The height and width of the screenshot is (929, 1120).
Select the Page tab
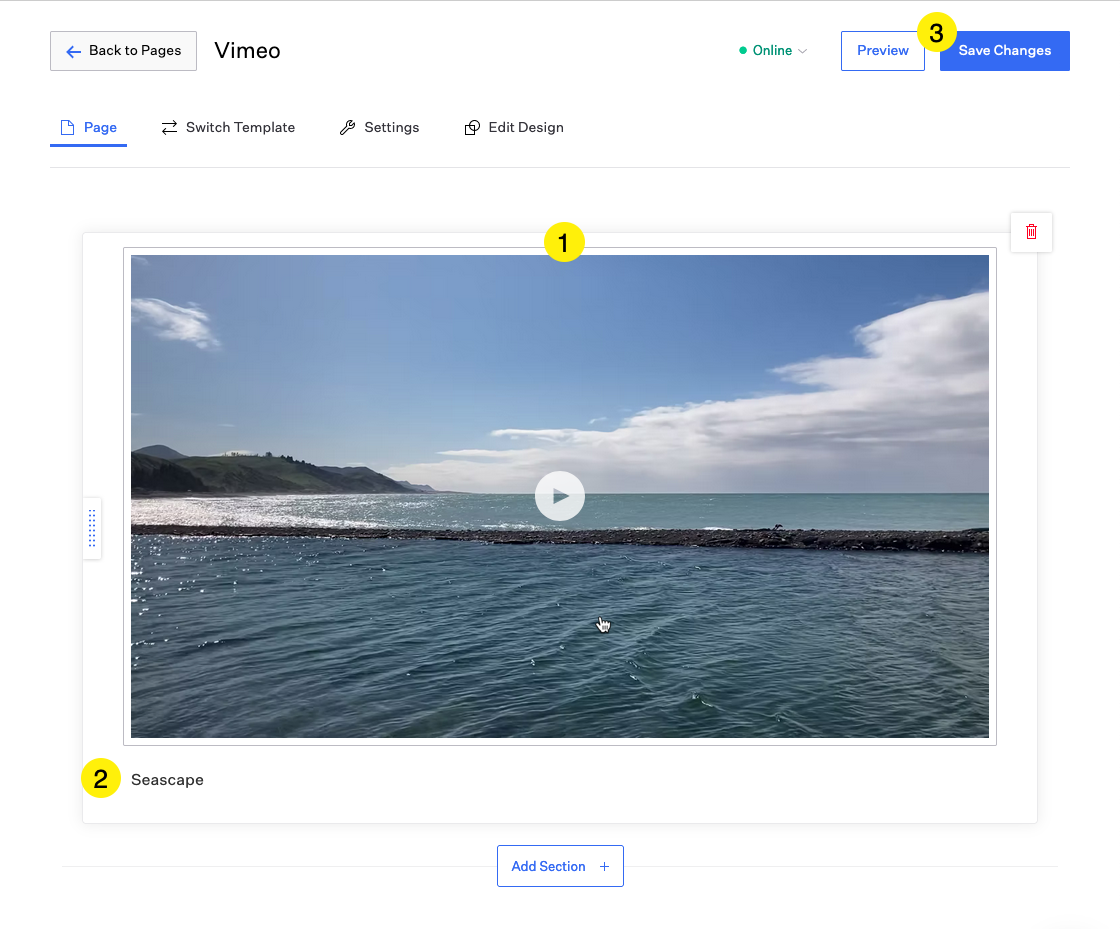(x=89, y=128)
